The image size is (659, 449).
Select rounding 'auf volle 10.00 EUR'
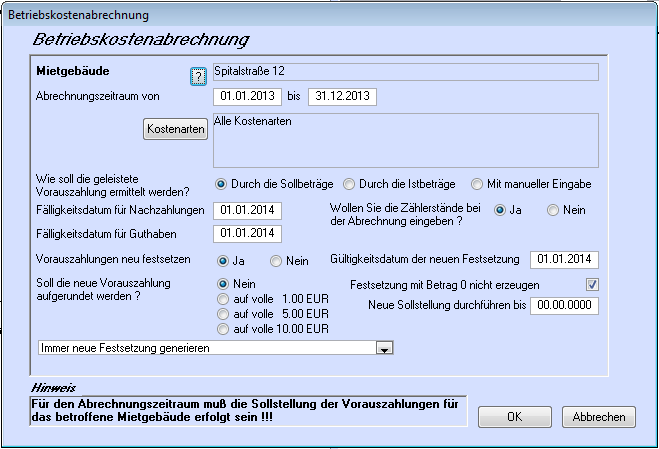(x=223, y=328)
